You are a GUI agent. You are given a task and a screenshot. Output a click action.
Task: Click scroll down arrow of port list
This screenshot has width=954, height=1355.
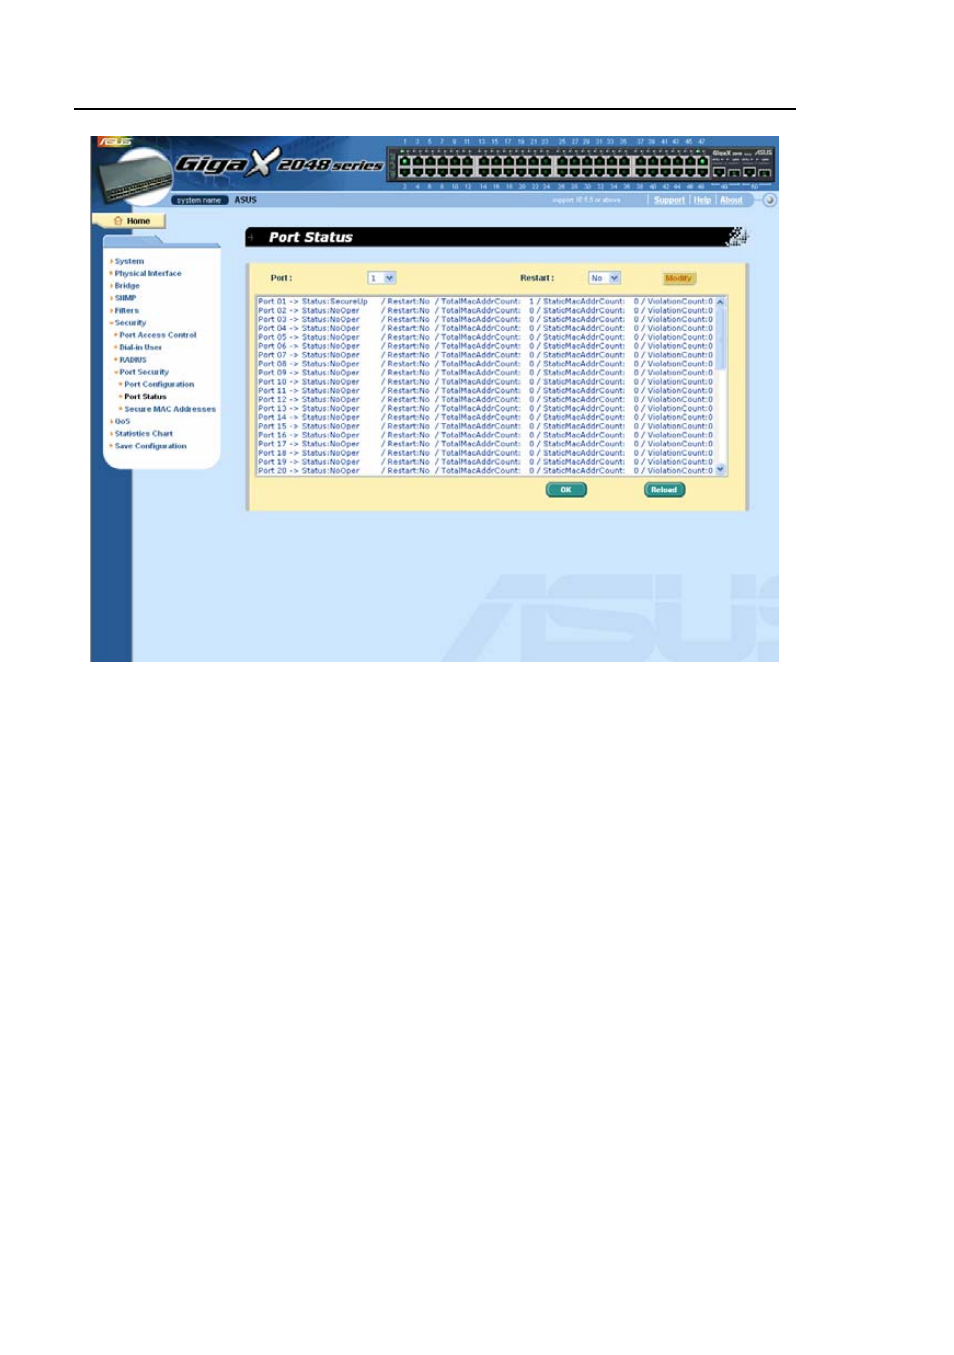click(x=720, y=470)
